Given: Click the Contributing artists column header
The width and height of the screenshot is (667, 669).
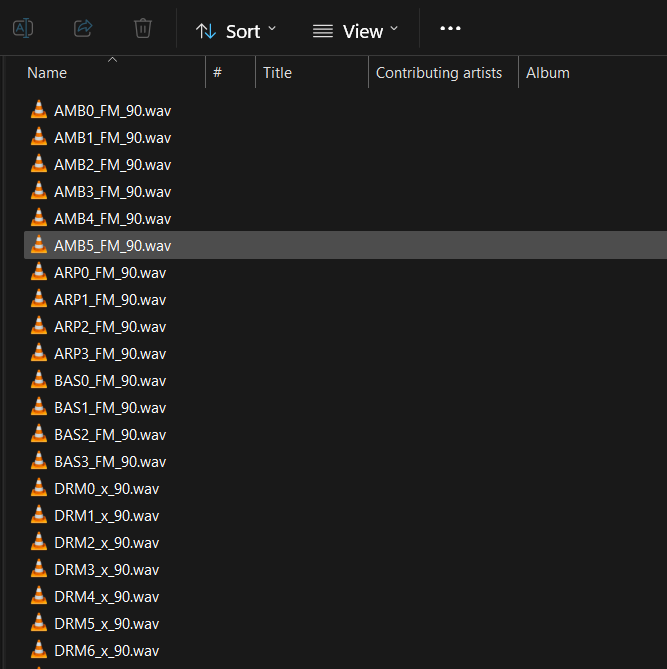Looking at the screenshot, I should (x=439, y=73).
